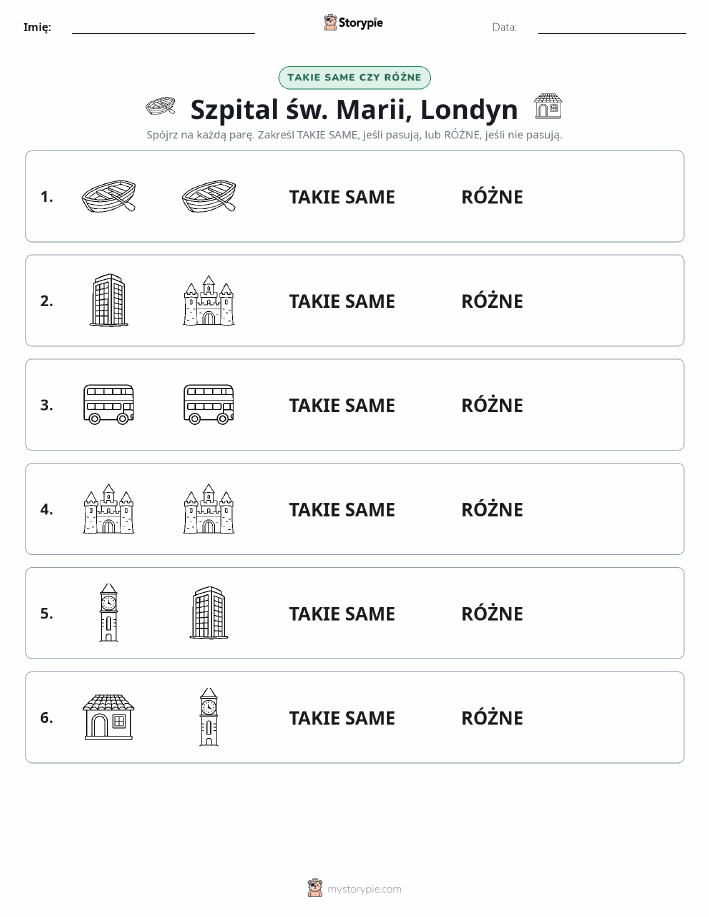The image size is (709, 917).
Task: Select TAKIE SAME for row 1
Action: click(342, 197)
